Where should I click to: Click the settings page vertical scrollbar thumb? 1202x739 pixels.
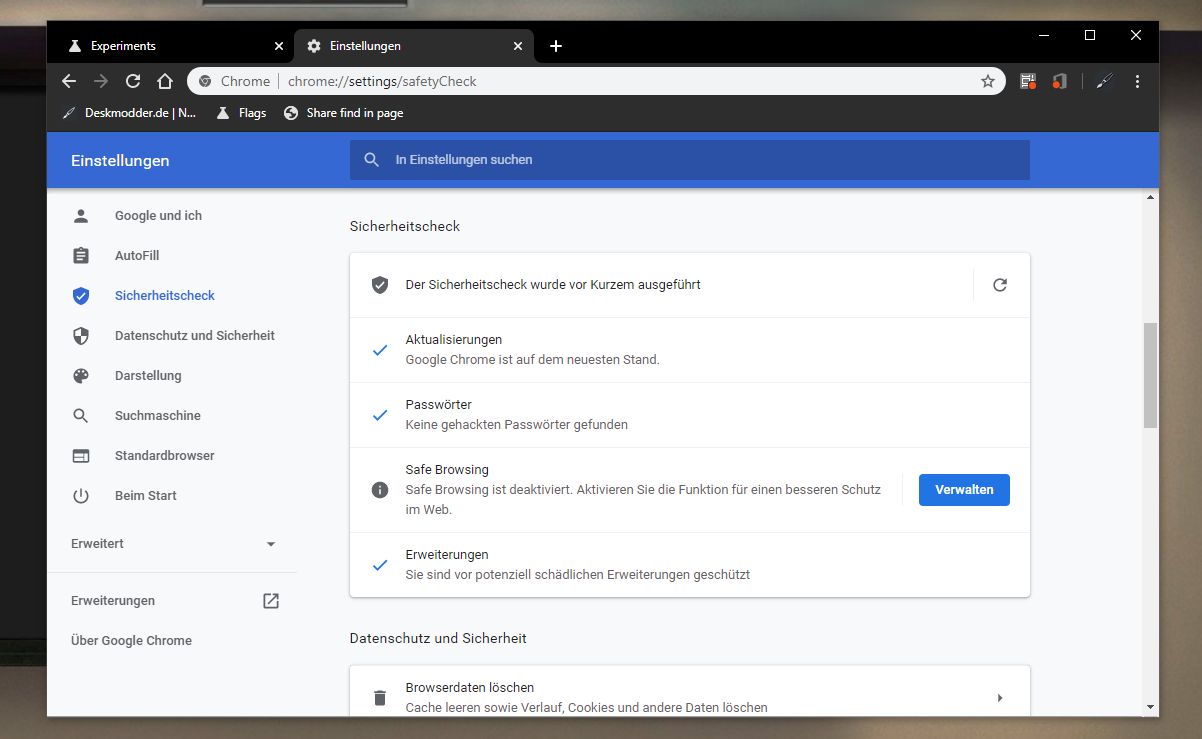1150,375
